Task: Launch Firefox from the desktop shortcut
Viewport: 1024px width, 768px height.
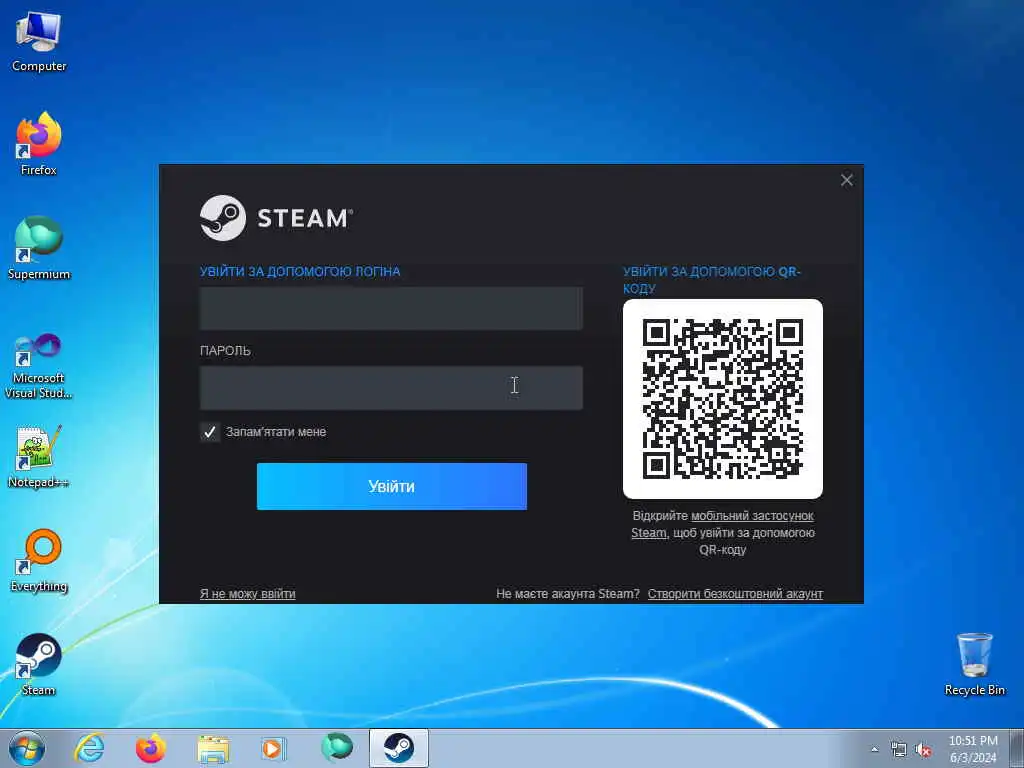Action: [39, 144]
